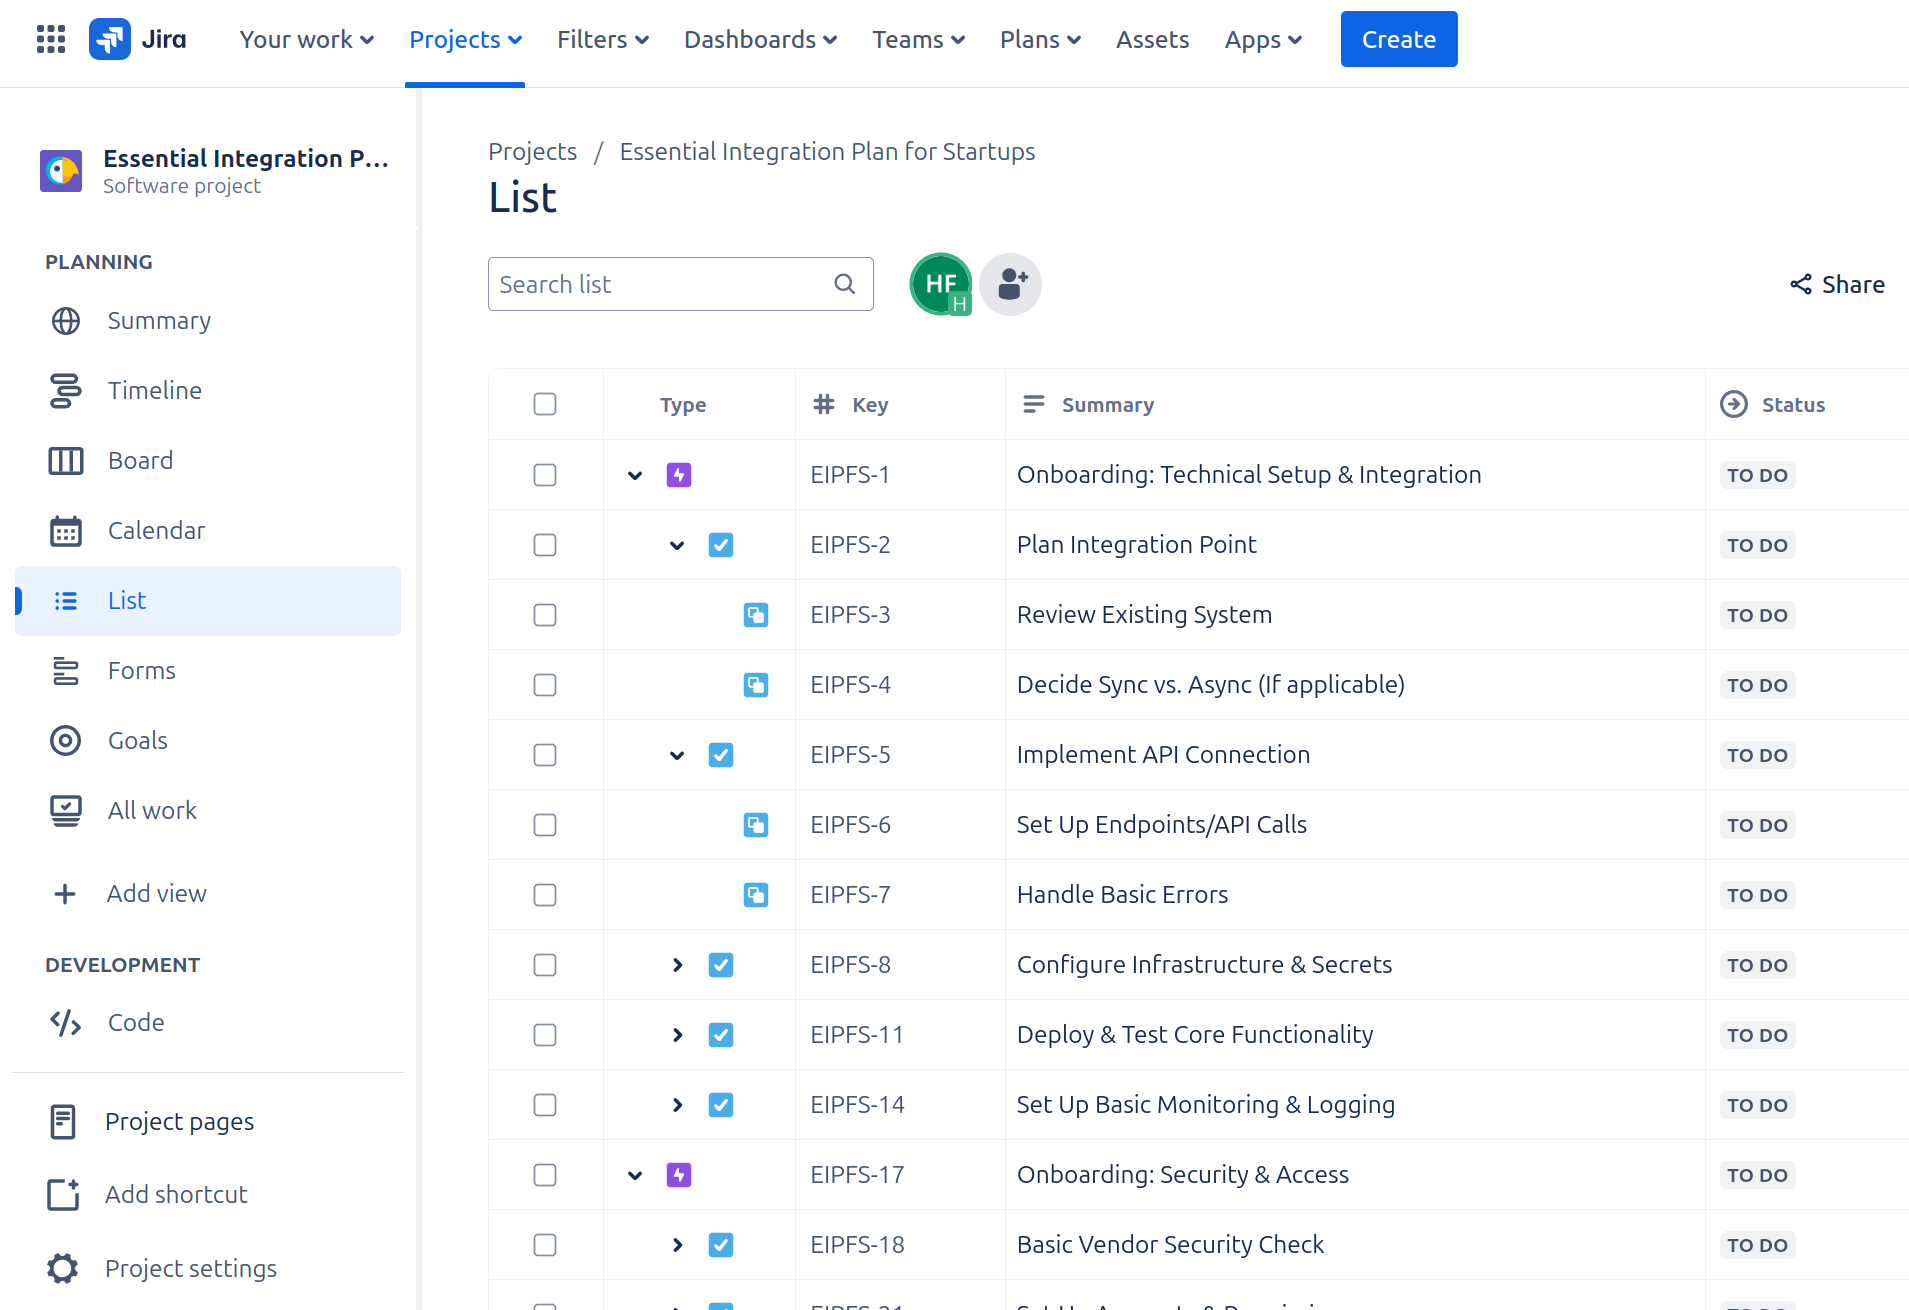Click into the Search list field
The width and height of the screenshot is (1909, 1310).
[x=660, y=284]
